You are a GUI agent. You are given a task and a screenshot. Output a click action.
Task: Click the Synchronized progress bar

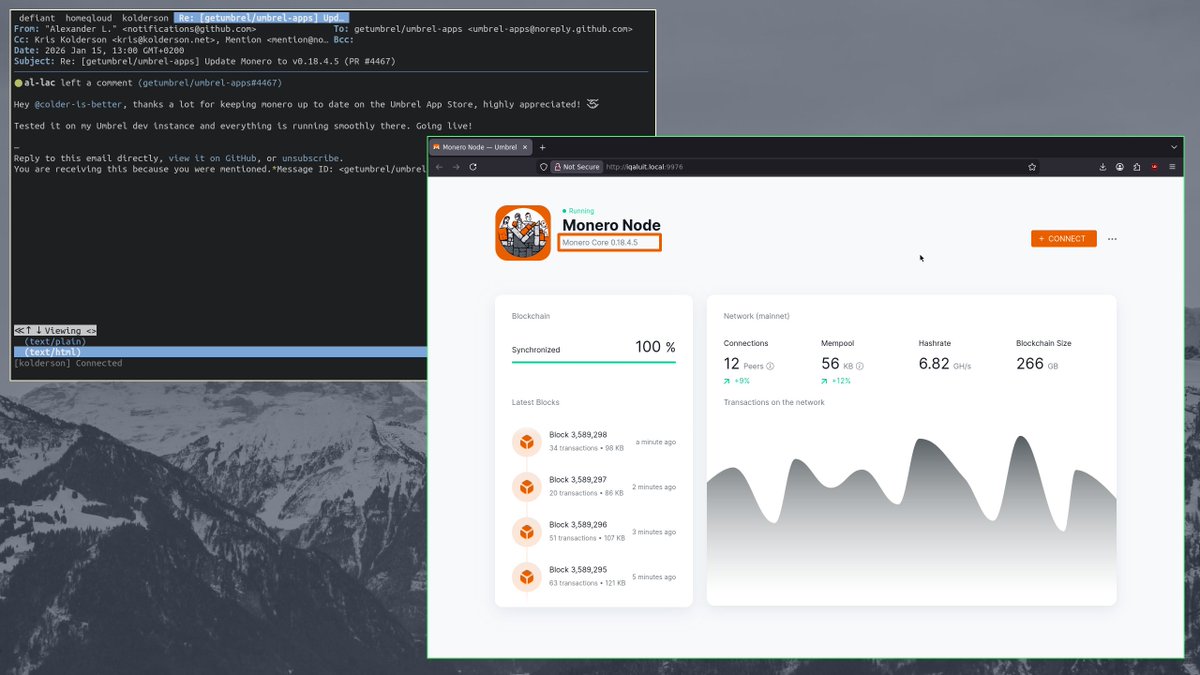(x=594, y=362)
